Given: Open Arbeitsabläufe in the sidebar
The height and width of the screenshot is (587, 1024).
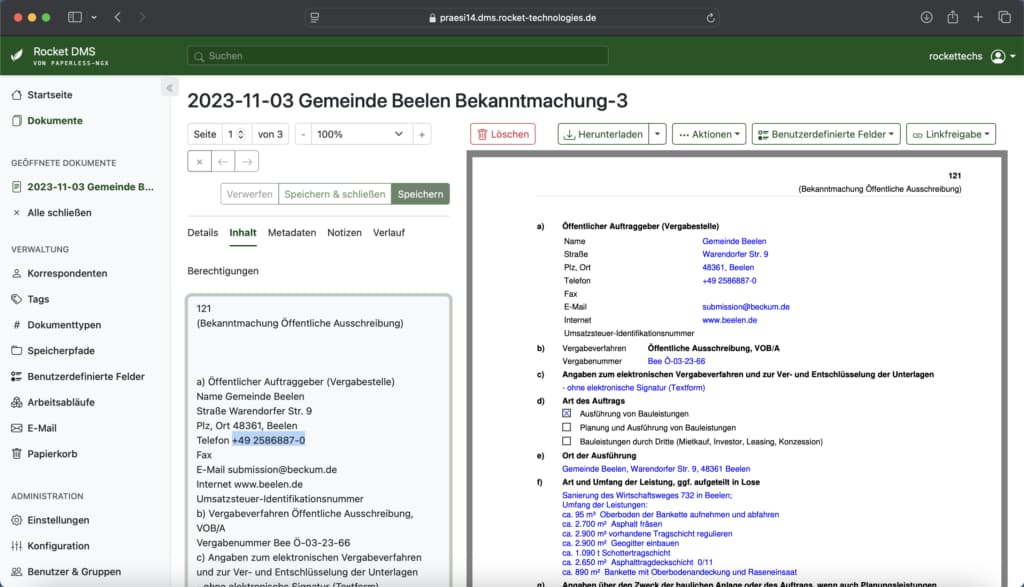Looking at the screenshot, I should pos(53,402).
